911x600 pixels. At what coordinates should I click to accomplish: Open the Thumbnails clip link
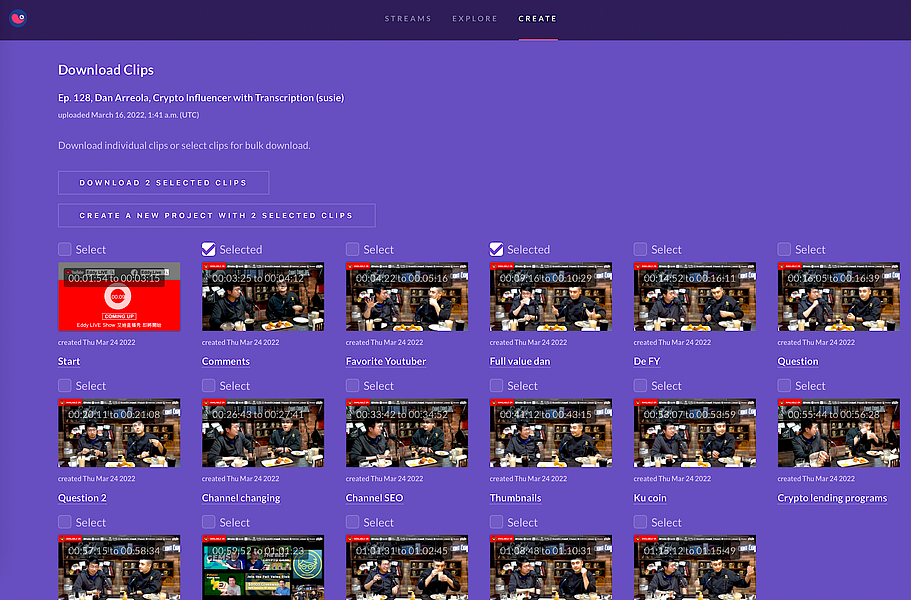pos(515,498)
